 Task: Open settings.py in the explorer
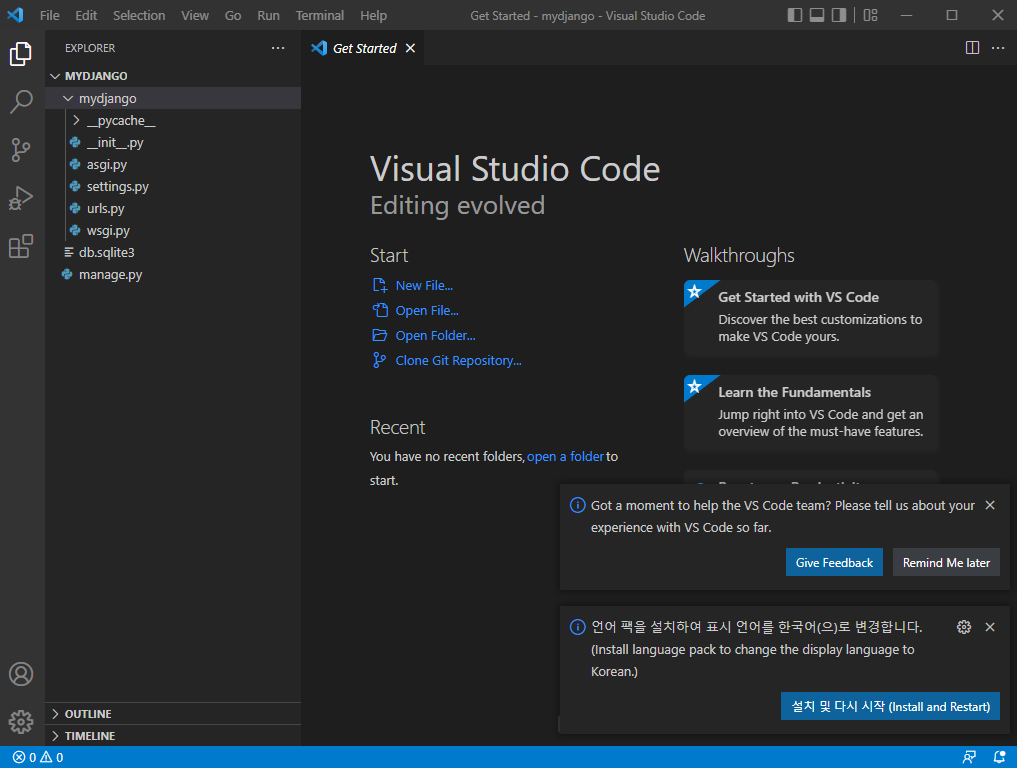[173, 186]
